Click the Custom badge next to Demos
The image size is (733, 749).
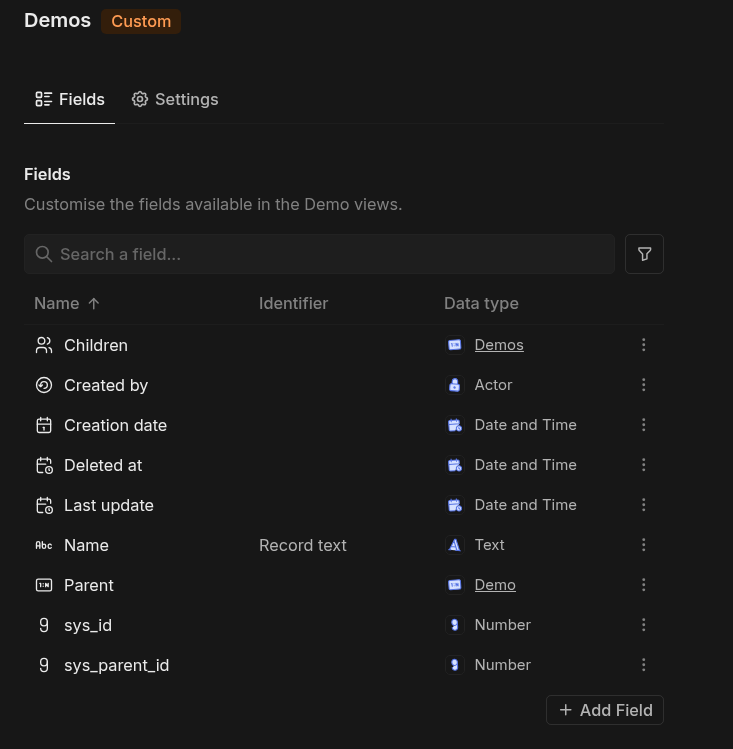pyautogui.click(x=141, y=21)
